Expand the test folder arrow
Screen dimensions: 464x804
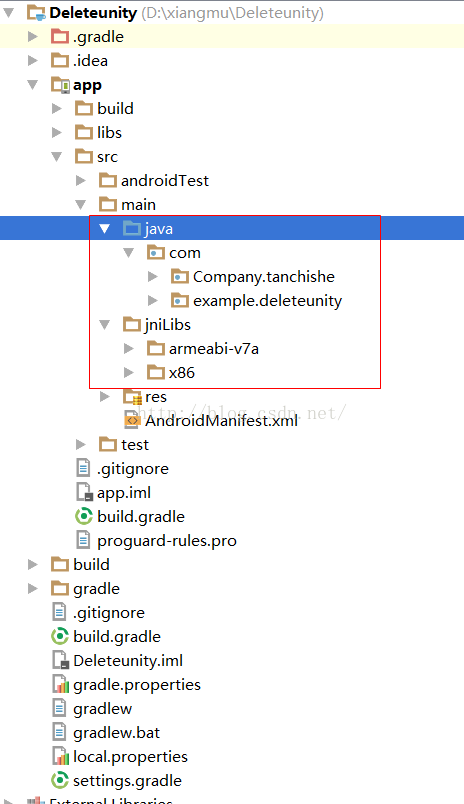point(80,445)
